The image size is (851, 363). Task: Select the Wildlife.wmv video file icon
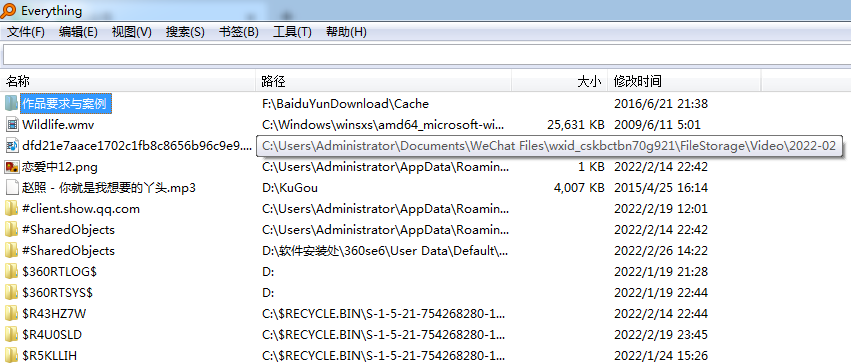point(12,125)
